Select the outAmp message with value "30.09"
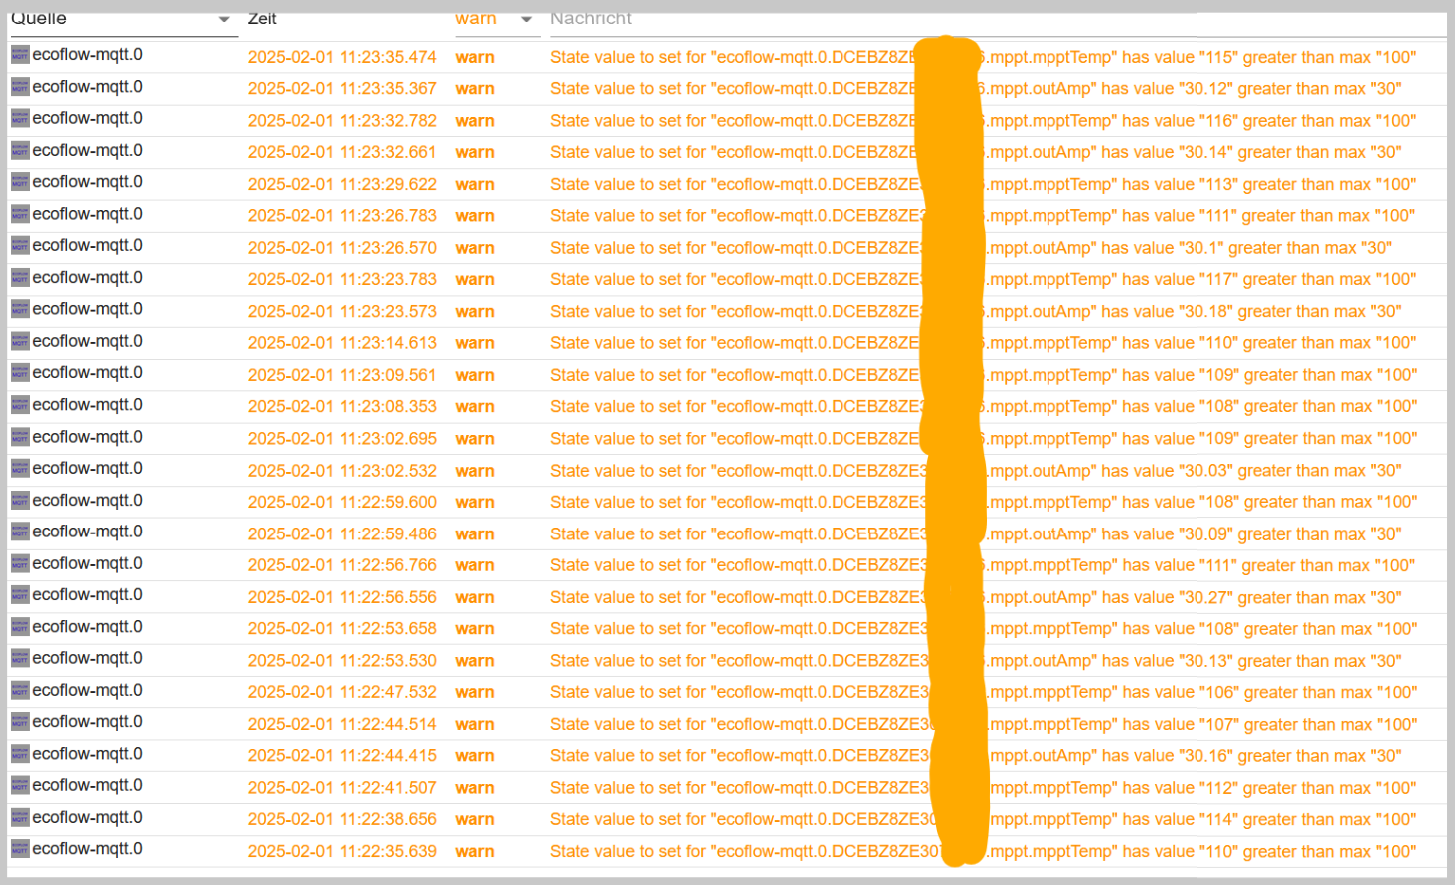This screenshot has height=885, width=1455. 975,534
